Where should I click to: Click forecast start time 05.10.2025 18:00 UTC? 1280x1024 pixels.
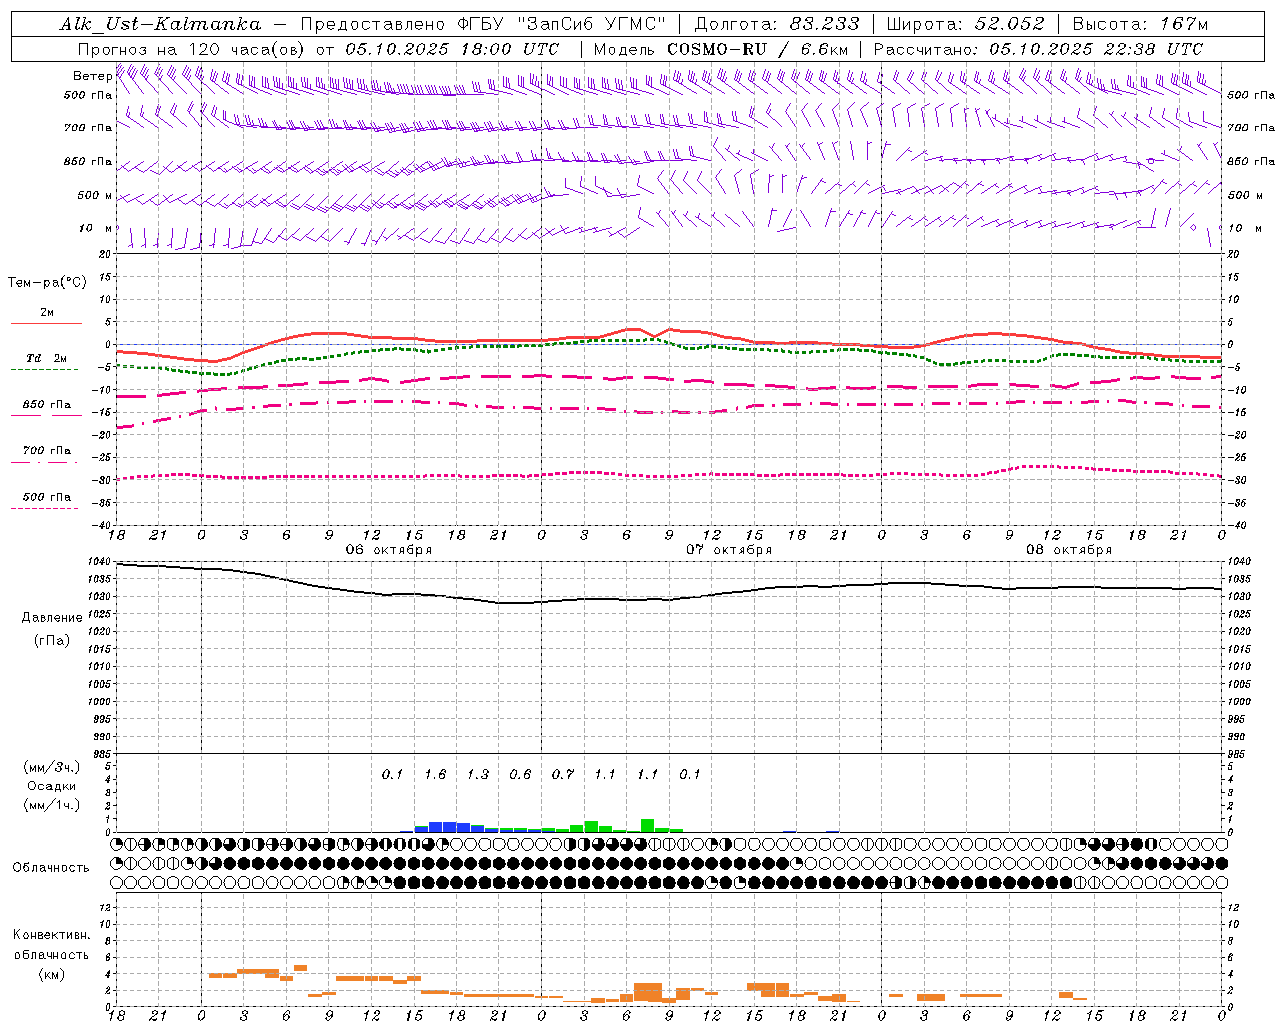452,49
